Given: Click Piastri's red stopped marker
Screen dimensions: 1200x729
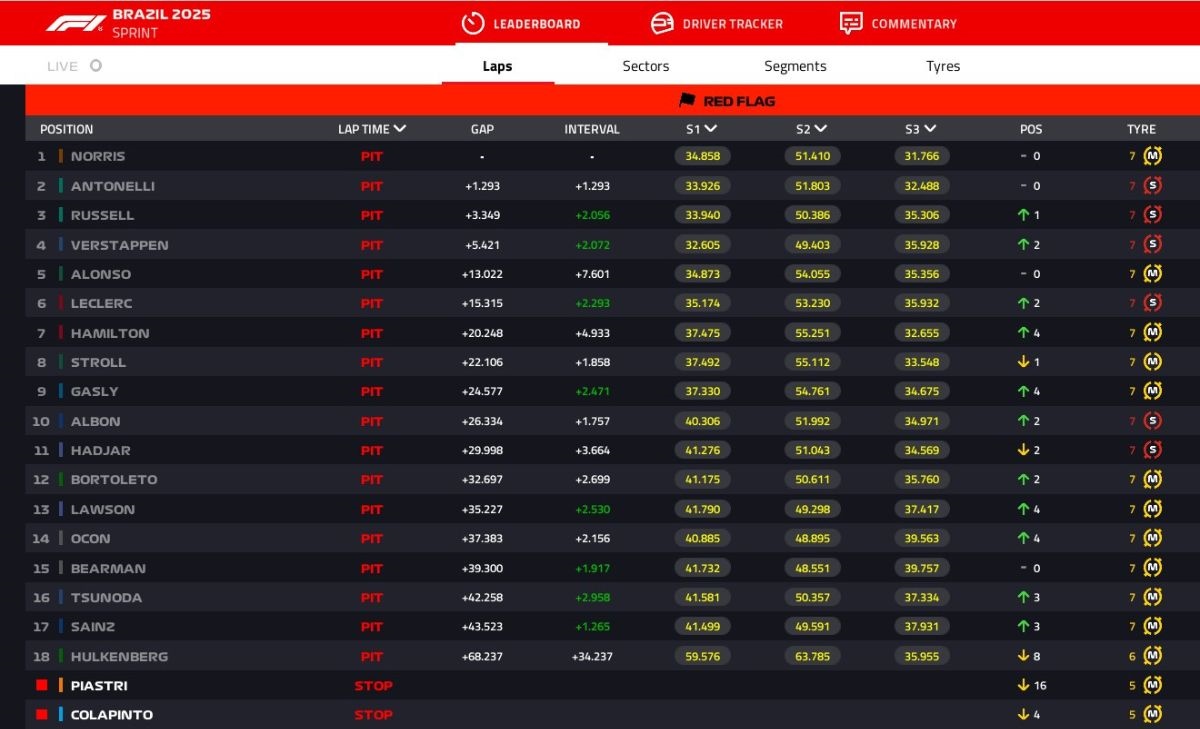Looking at the screenshot, I should pyautogui.click(x=42, y=686).
